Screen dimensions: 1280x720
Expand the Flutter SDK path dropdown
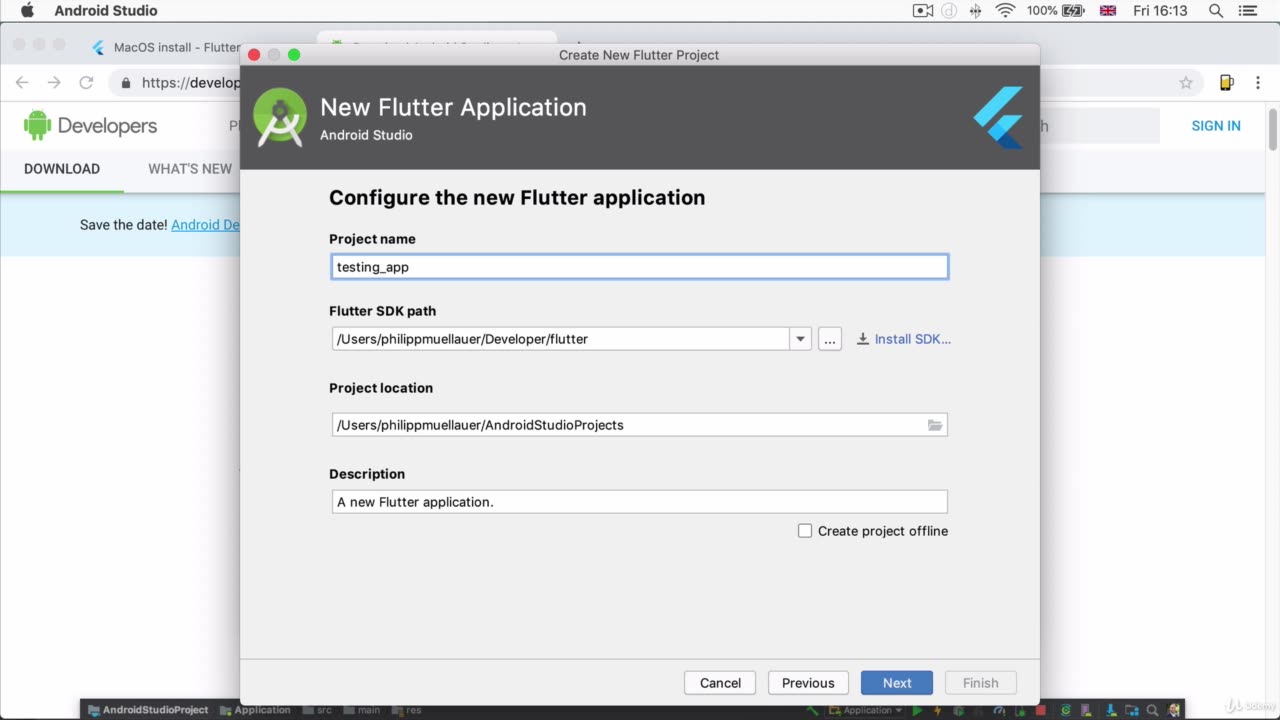(x=800, y=339)
